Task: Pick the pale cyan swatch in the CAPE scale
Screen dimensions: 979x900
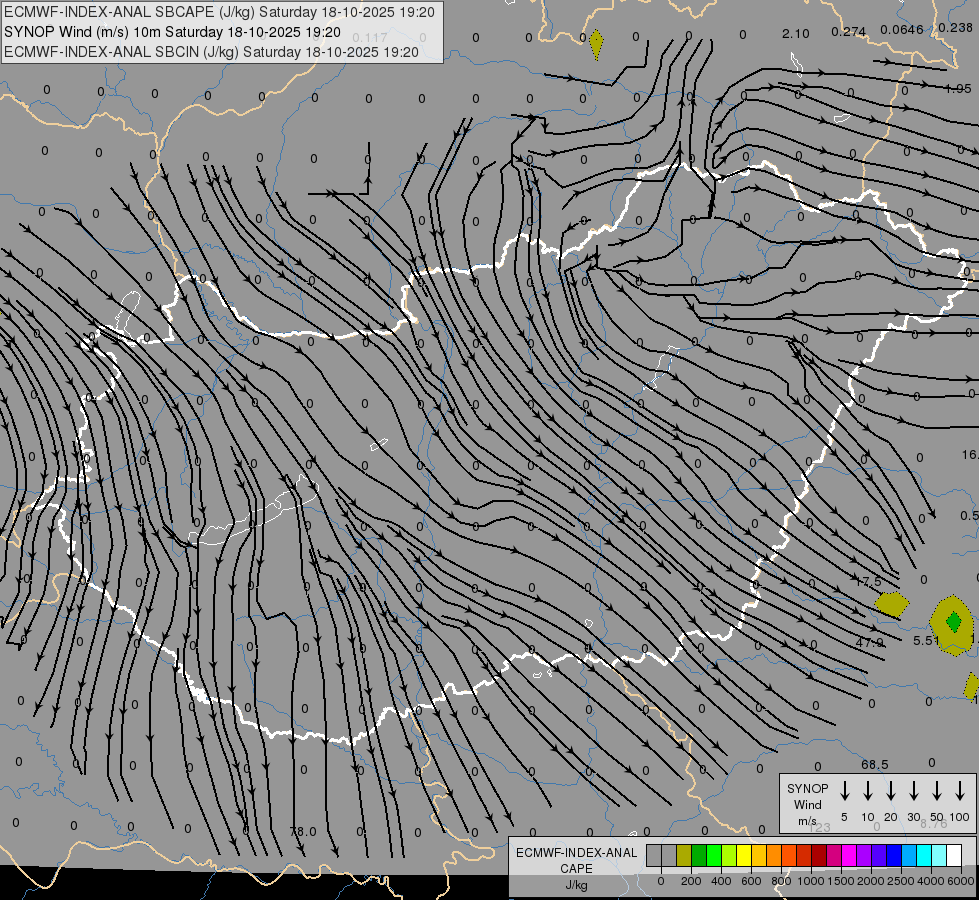Action: [938, 855]
